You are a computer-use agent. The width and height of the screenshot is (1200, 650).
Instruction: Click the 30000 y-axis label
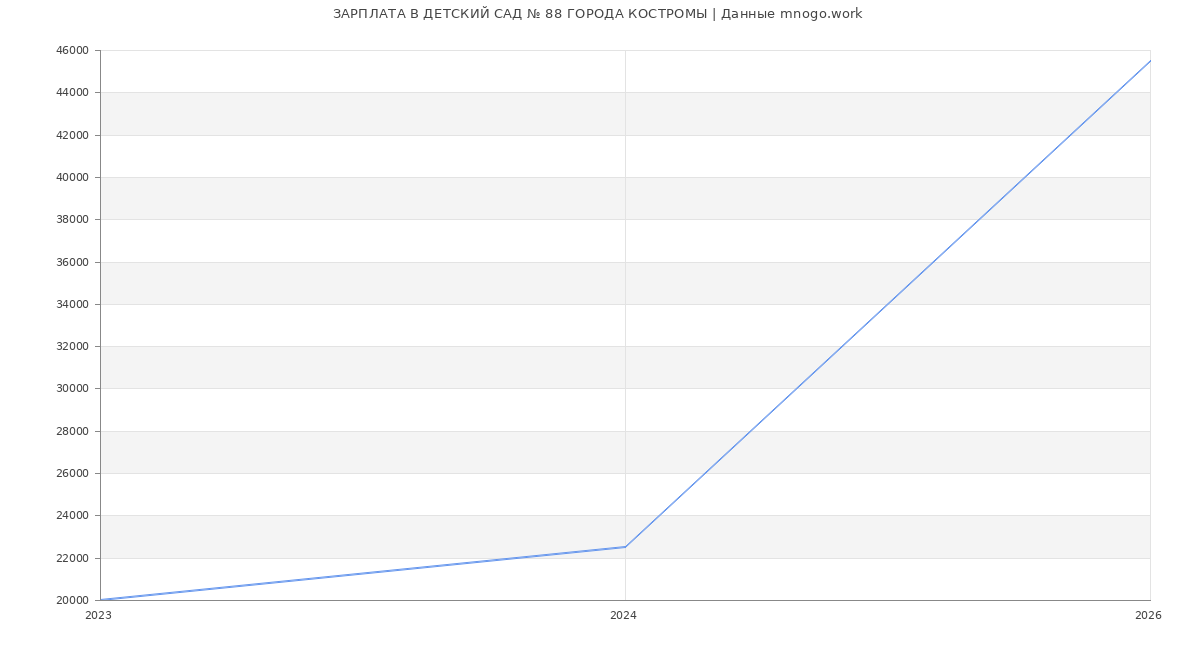point(74,389)
